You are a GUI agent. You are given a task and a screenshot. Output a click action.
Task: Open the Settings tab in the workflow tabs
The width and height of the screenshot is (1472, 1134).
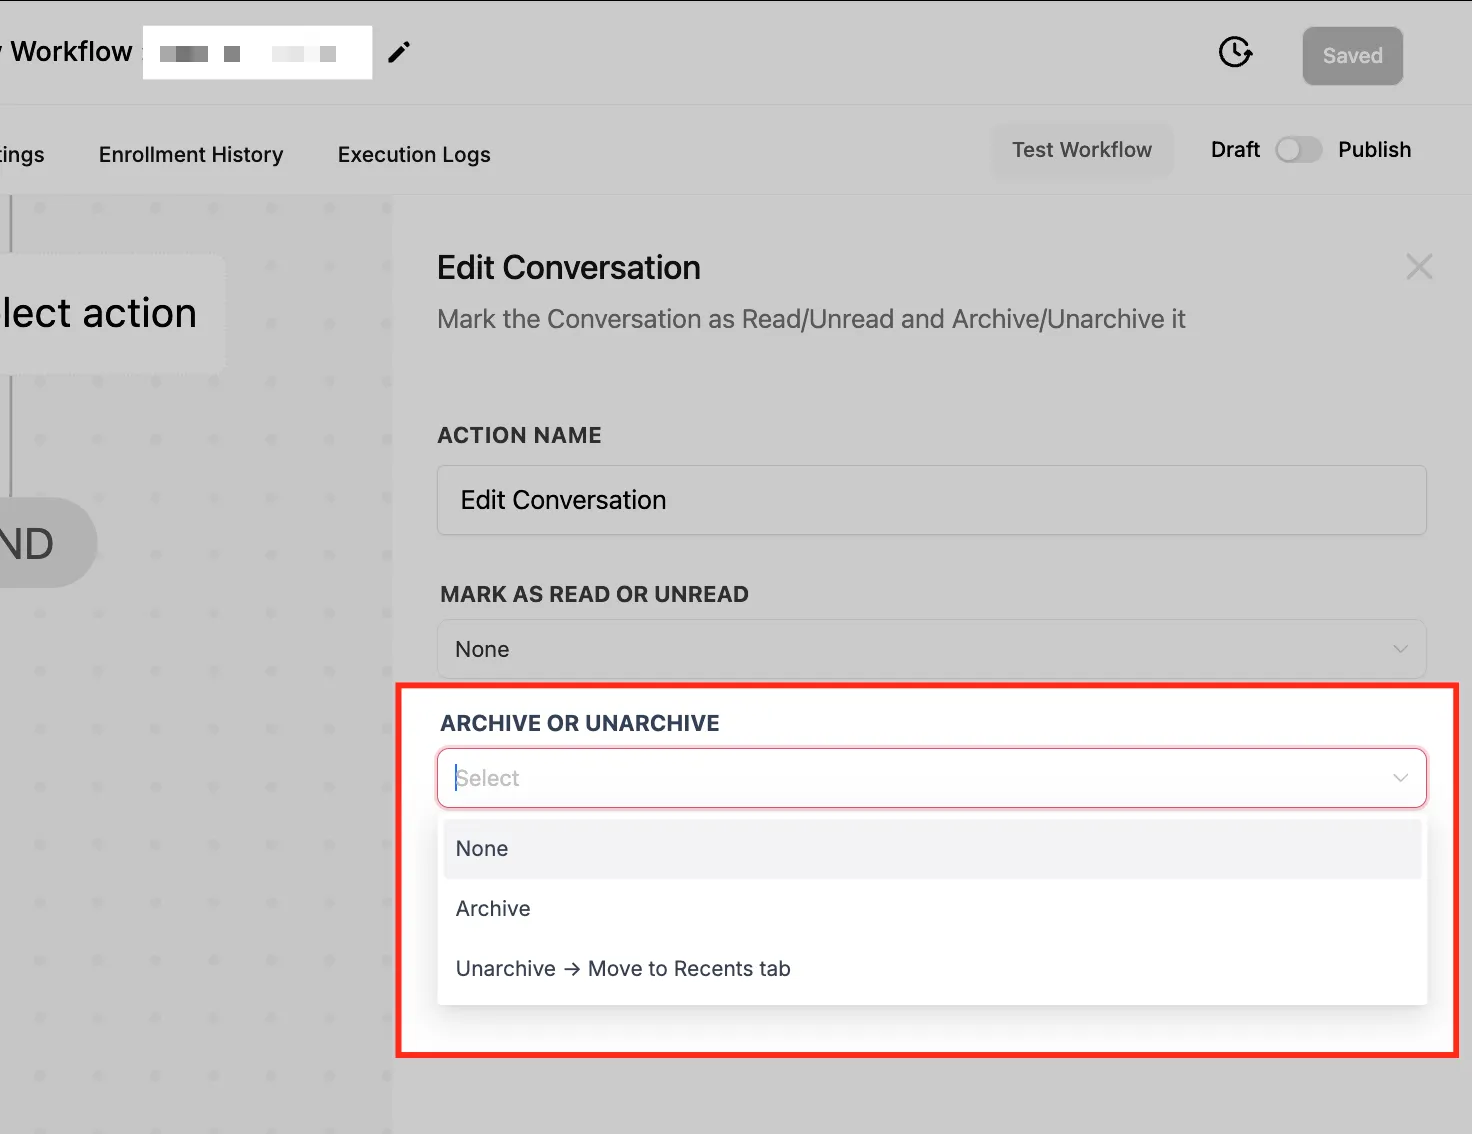[x=21, y=155]
